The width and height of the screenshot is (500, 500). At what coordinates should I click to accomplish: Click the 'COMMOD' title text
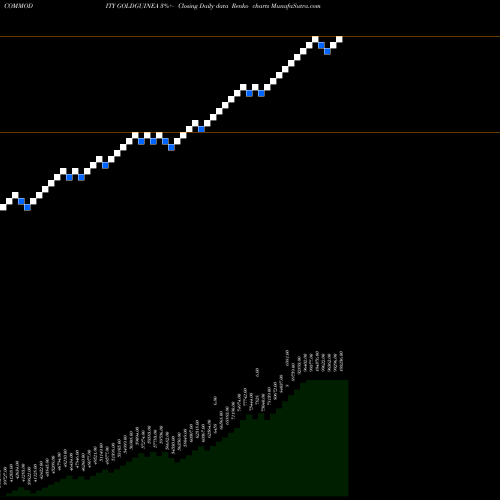tap(19, 6)
